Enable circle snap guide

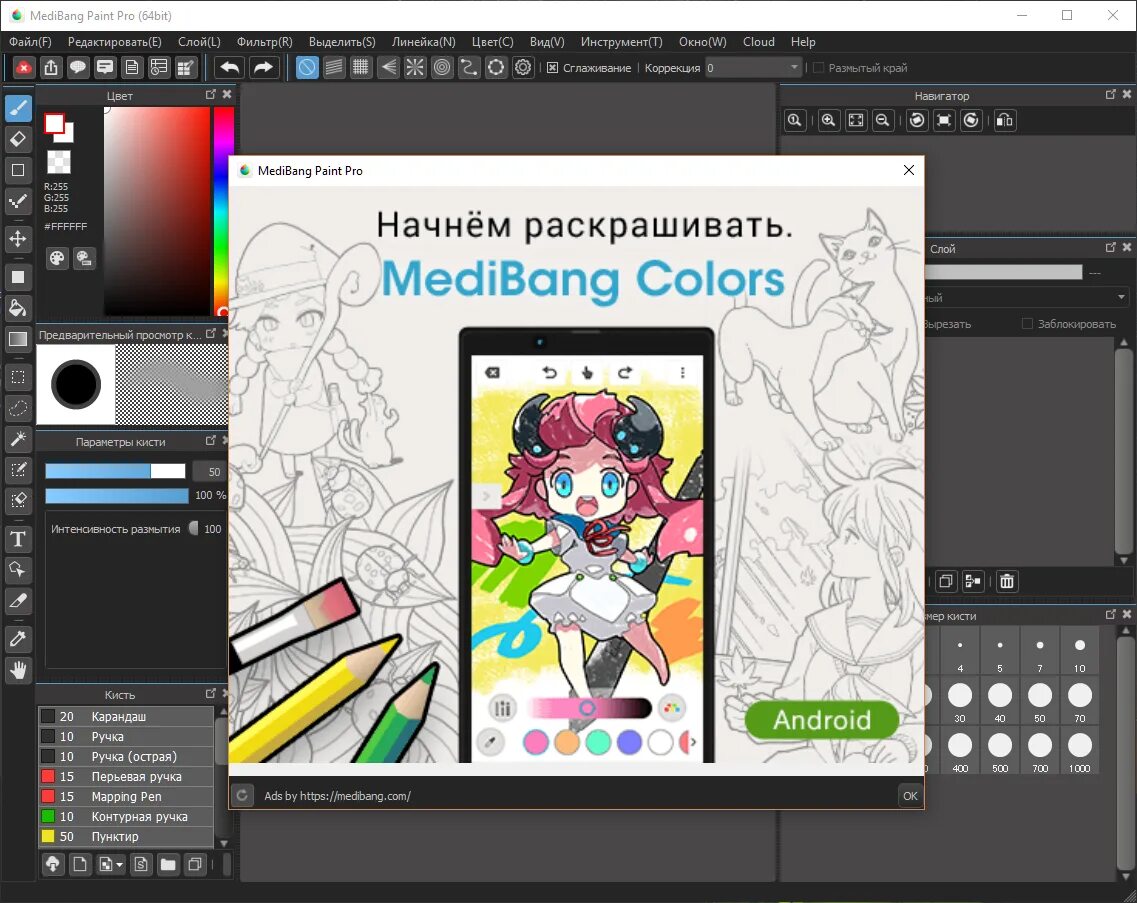(442, 67)
